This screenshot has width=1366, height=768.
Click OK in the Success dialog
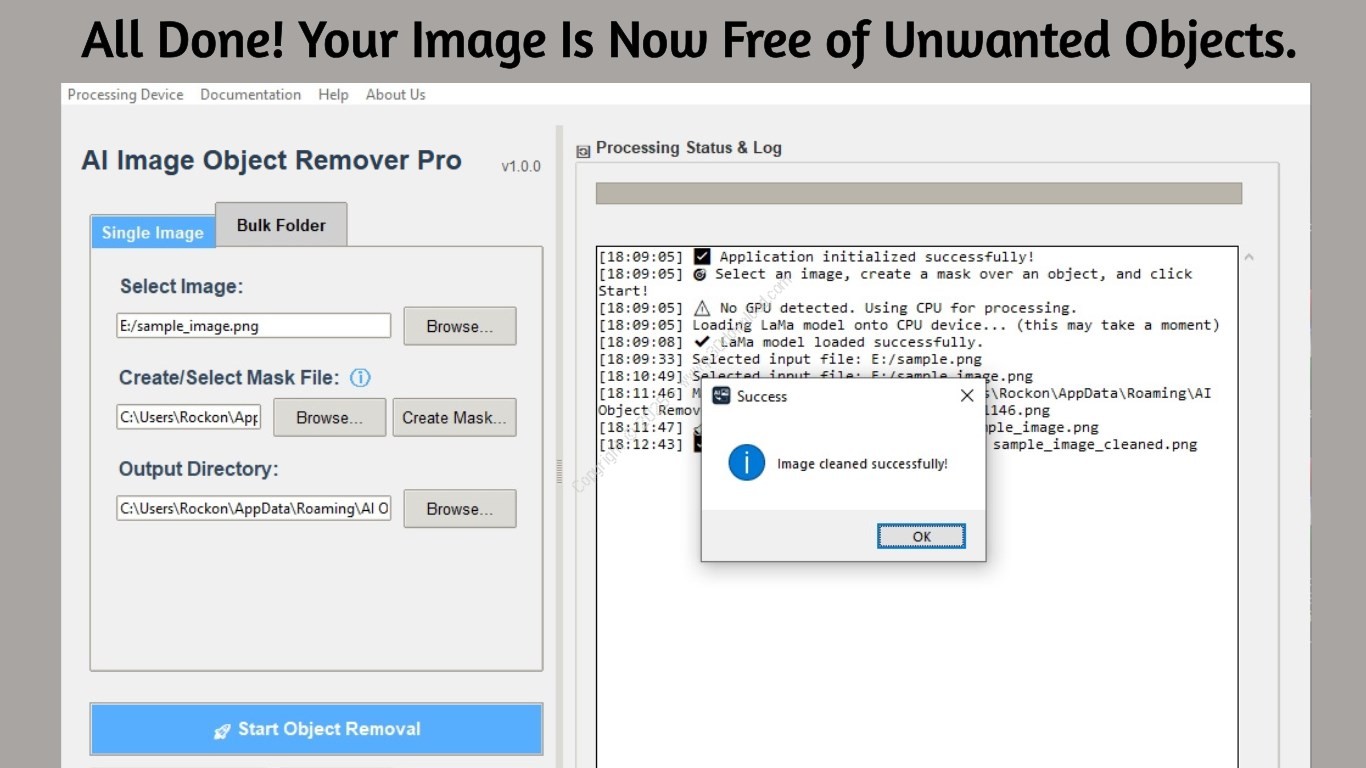coord(922,537)
